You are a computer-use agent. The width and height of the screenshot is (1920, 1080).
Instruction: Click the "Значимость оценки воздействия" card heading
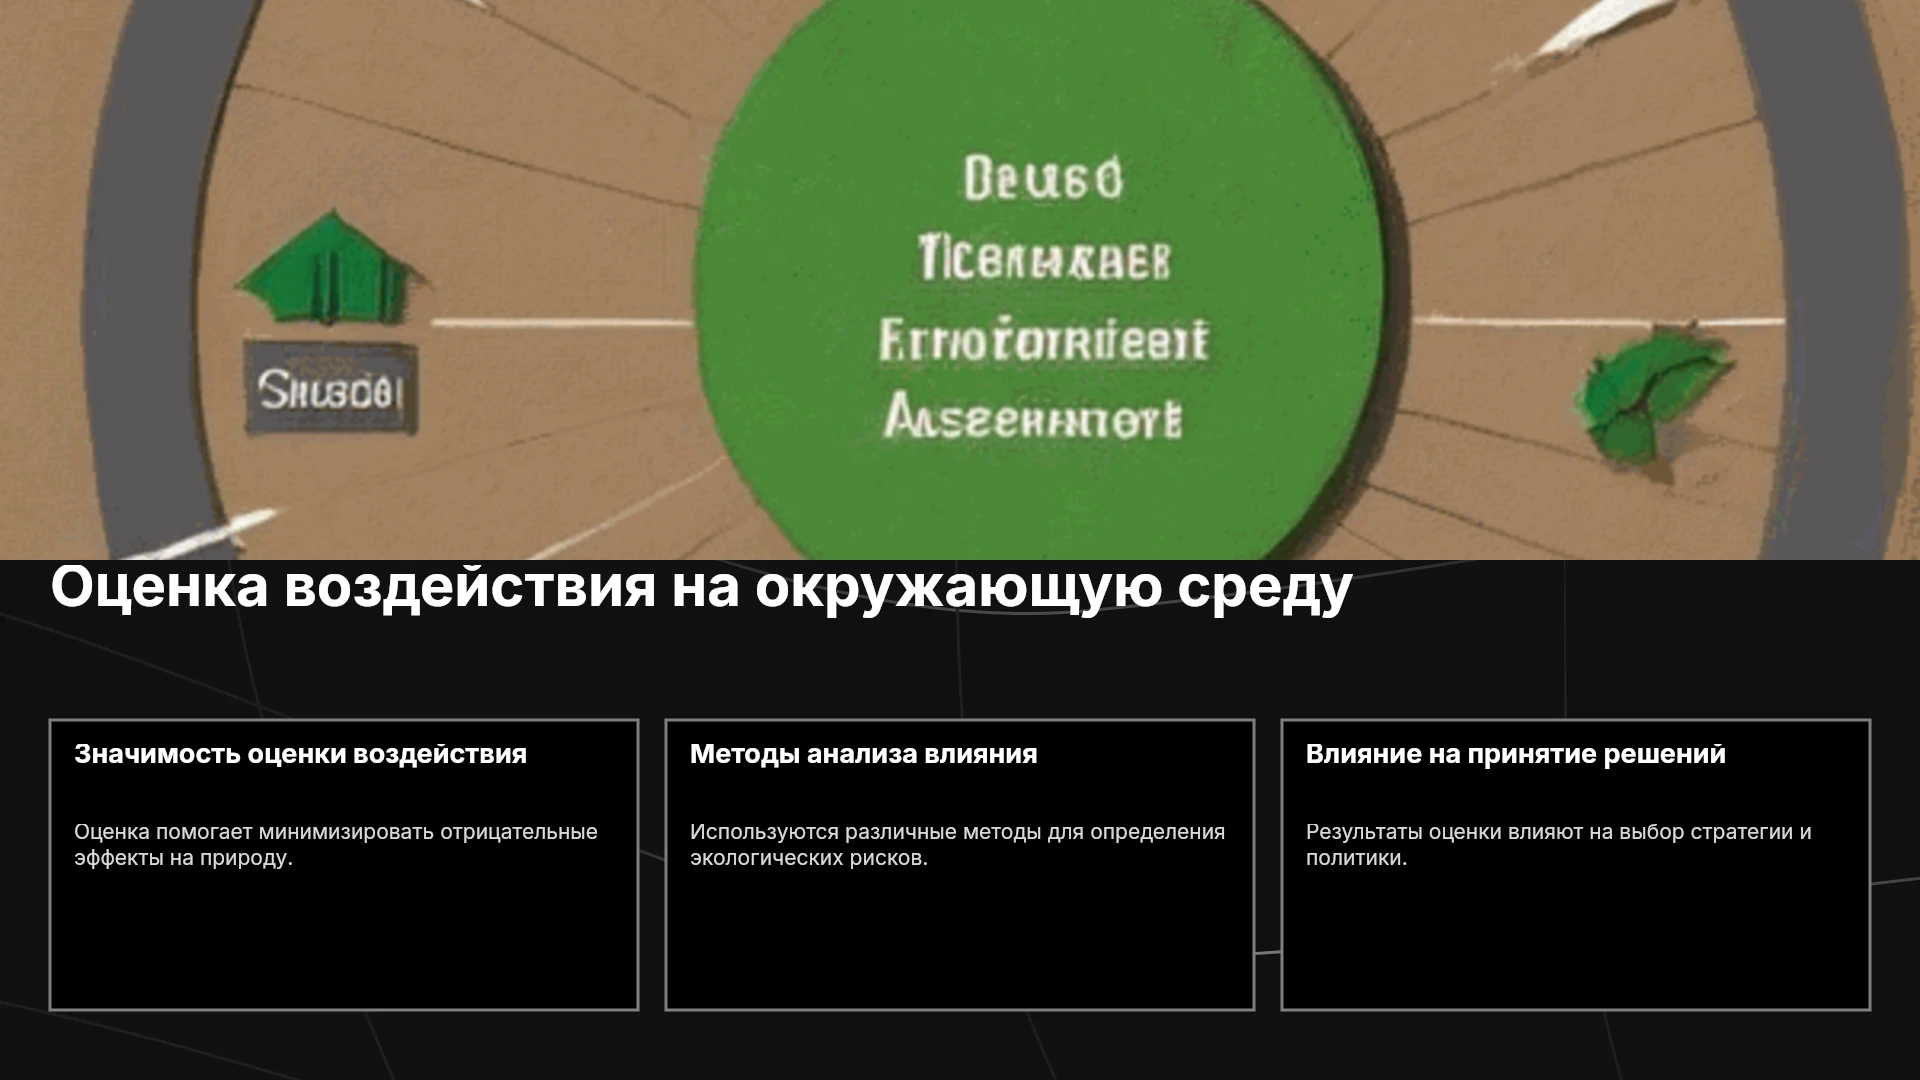(x=300, y=754)
